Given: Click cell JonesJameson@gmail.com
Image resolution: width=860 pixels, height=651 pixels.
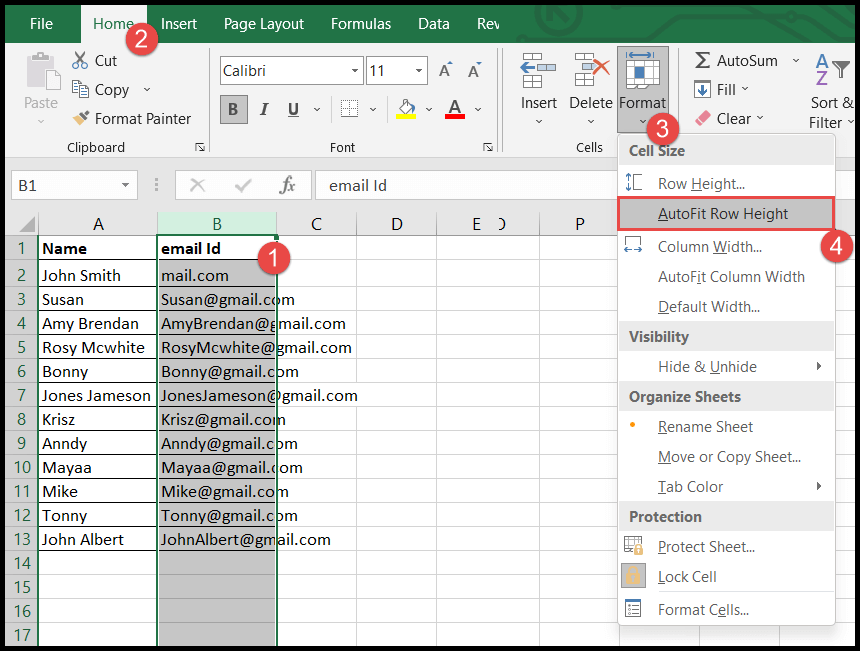Looking at the screenshot, I should pyautogui.click(x=217, y=395).
